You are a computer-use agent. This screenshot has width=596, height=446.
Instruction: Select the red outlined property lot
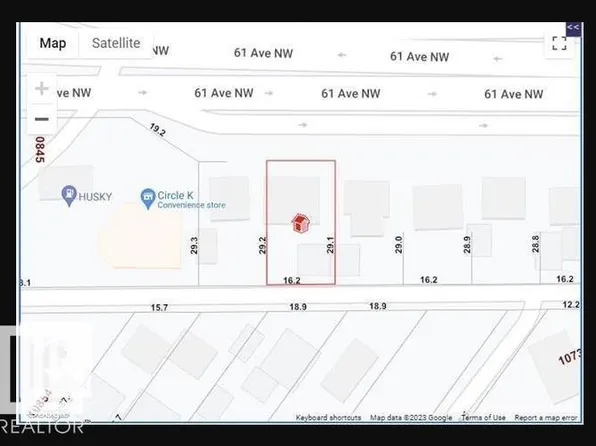point(301,222)
